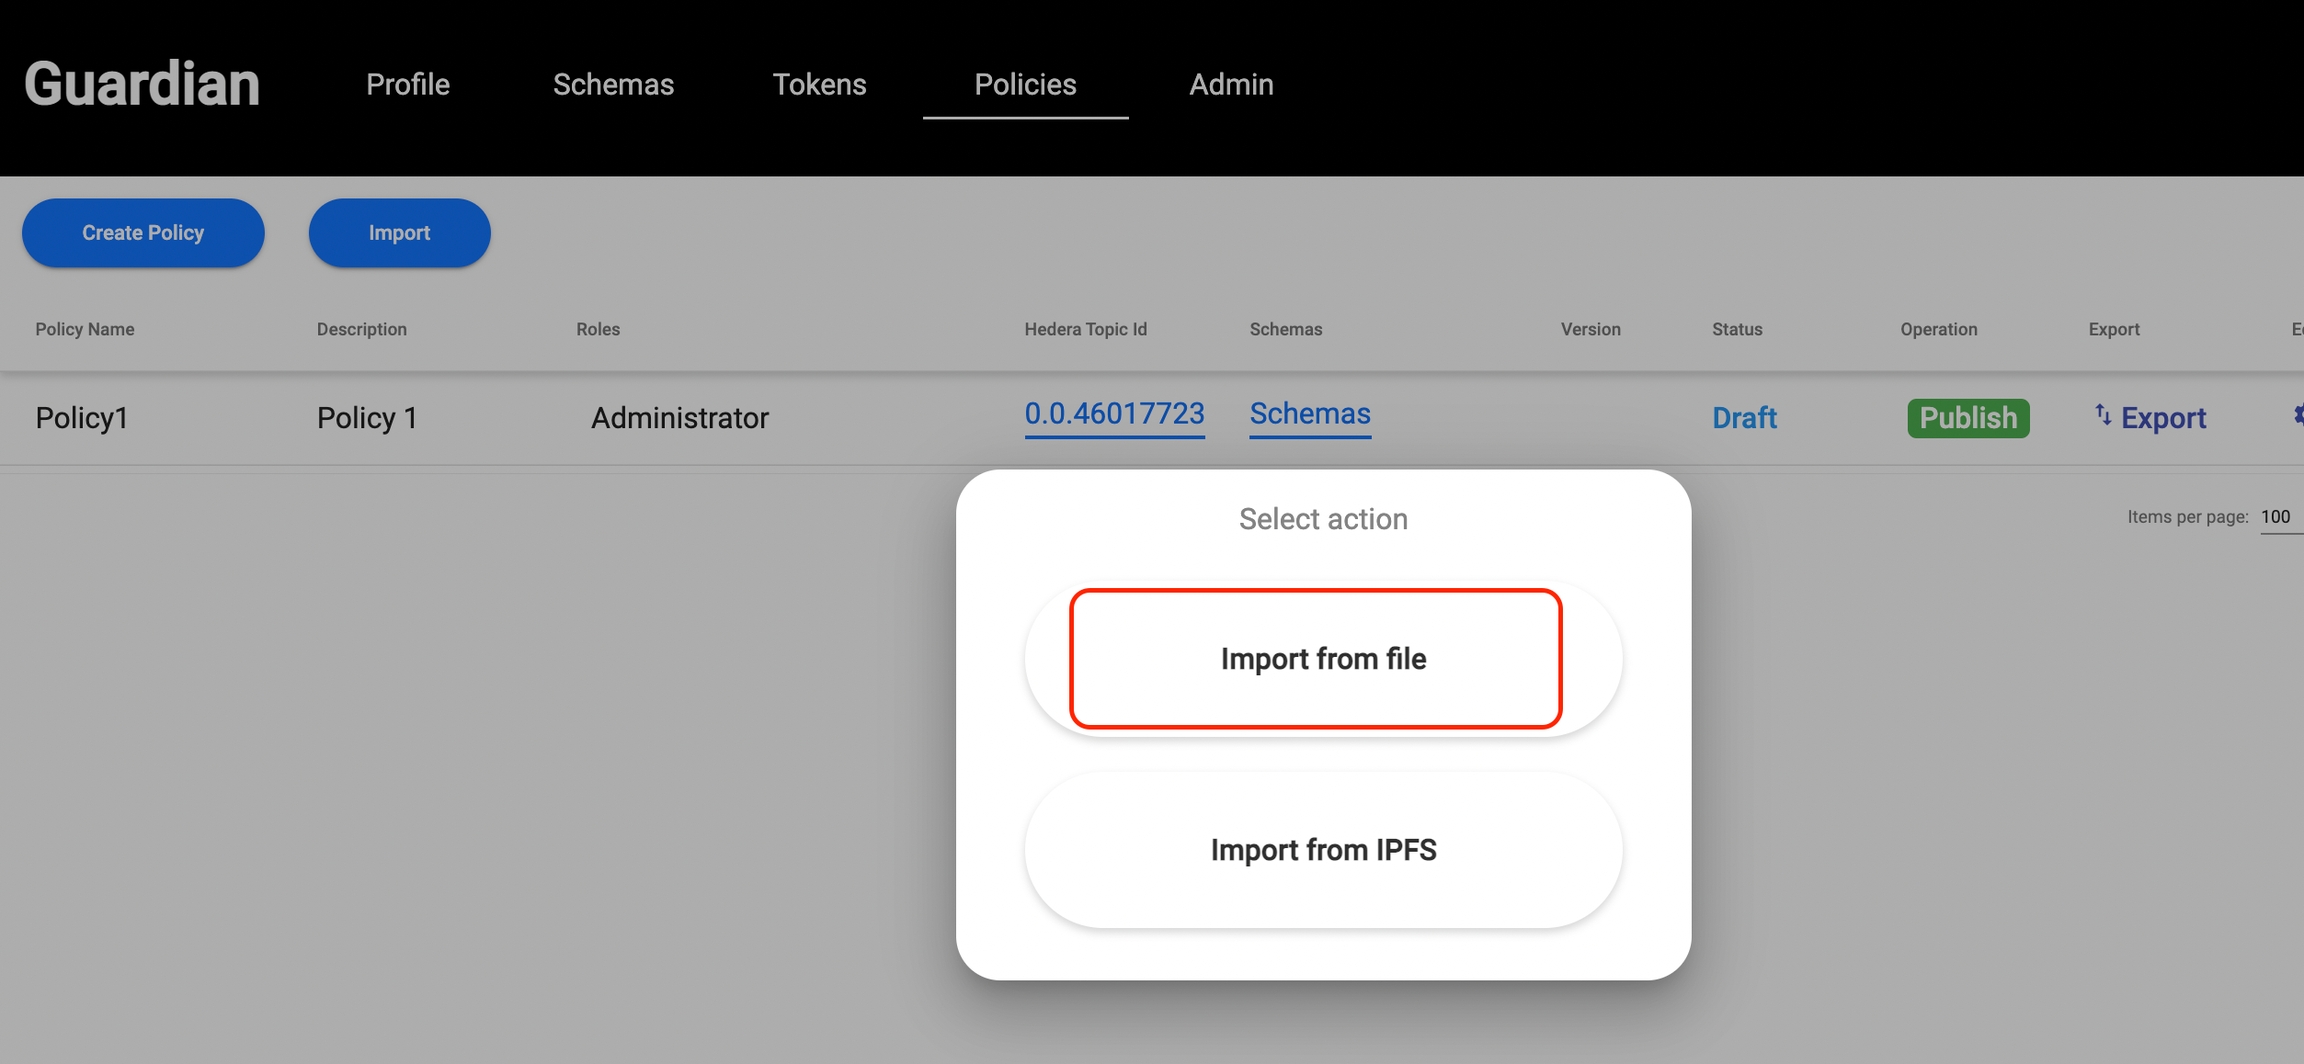Switch to the Schemas navigation tab

click(x=613, y=85)
